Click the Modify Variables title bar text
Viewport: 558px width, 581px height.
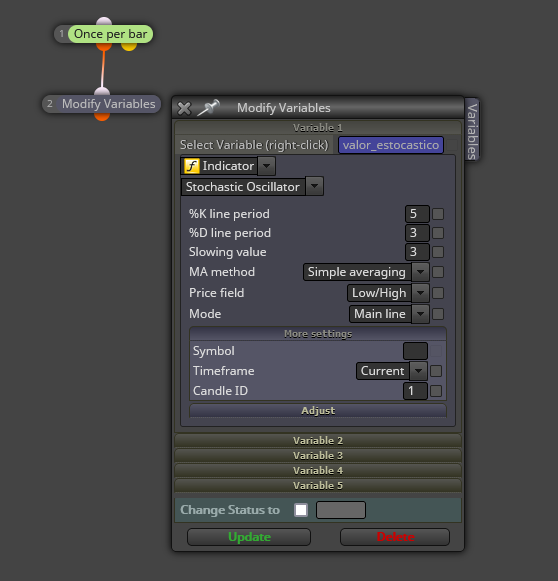click(284, 108)
